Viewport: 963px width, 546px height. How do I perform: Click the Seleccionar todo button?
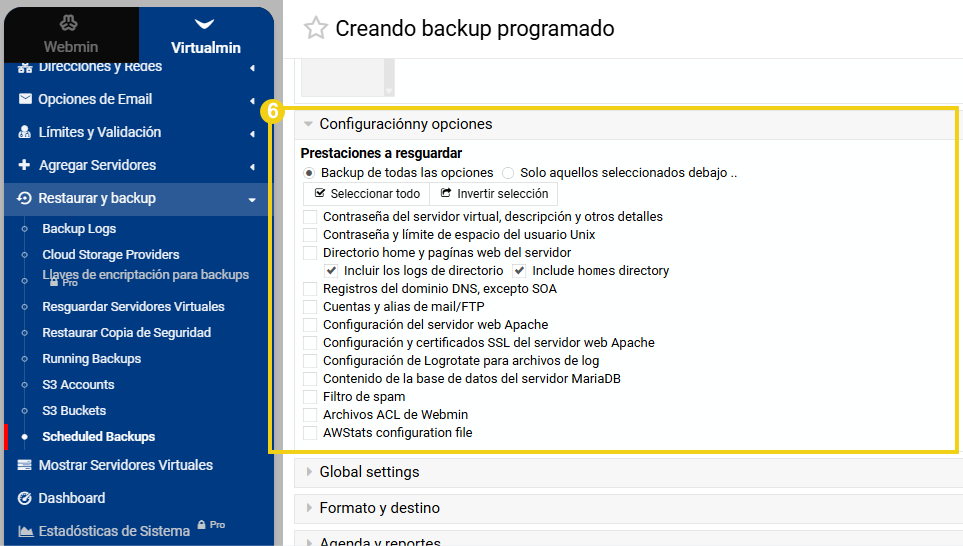367,194
